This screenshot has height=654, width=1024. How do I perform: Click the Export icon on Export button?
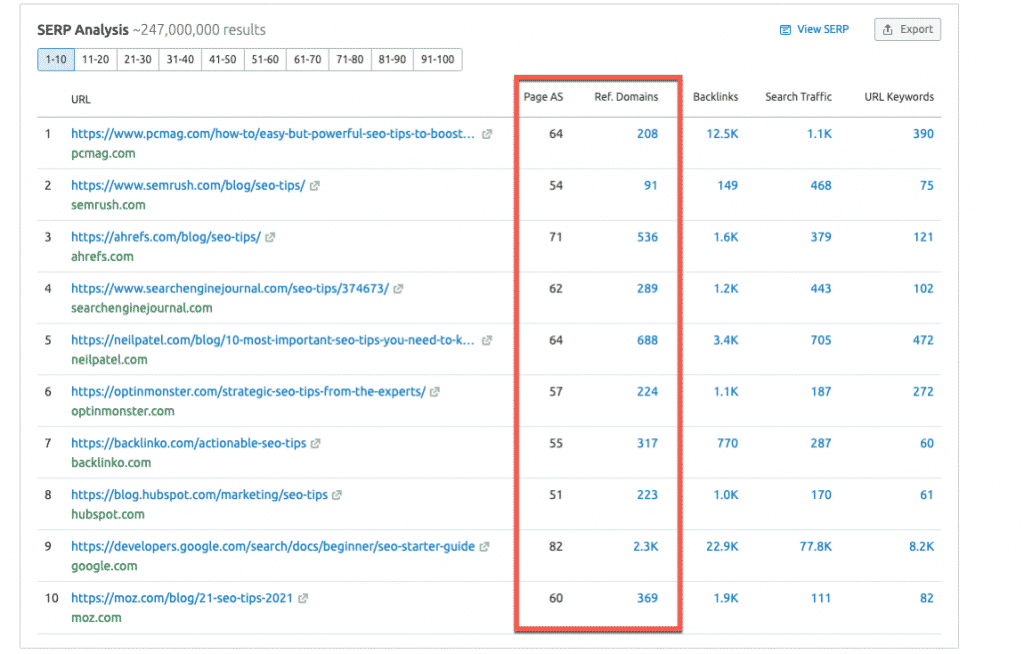coord(888,29)
